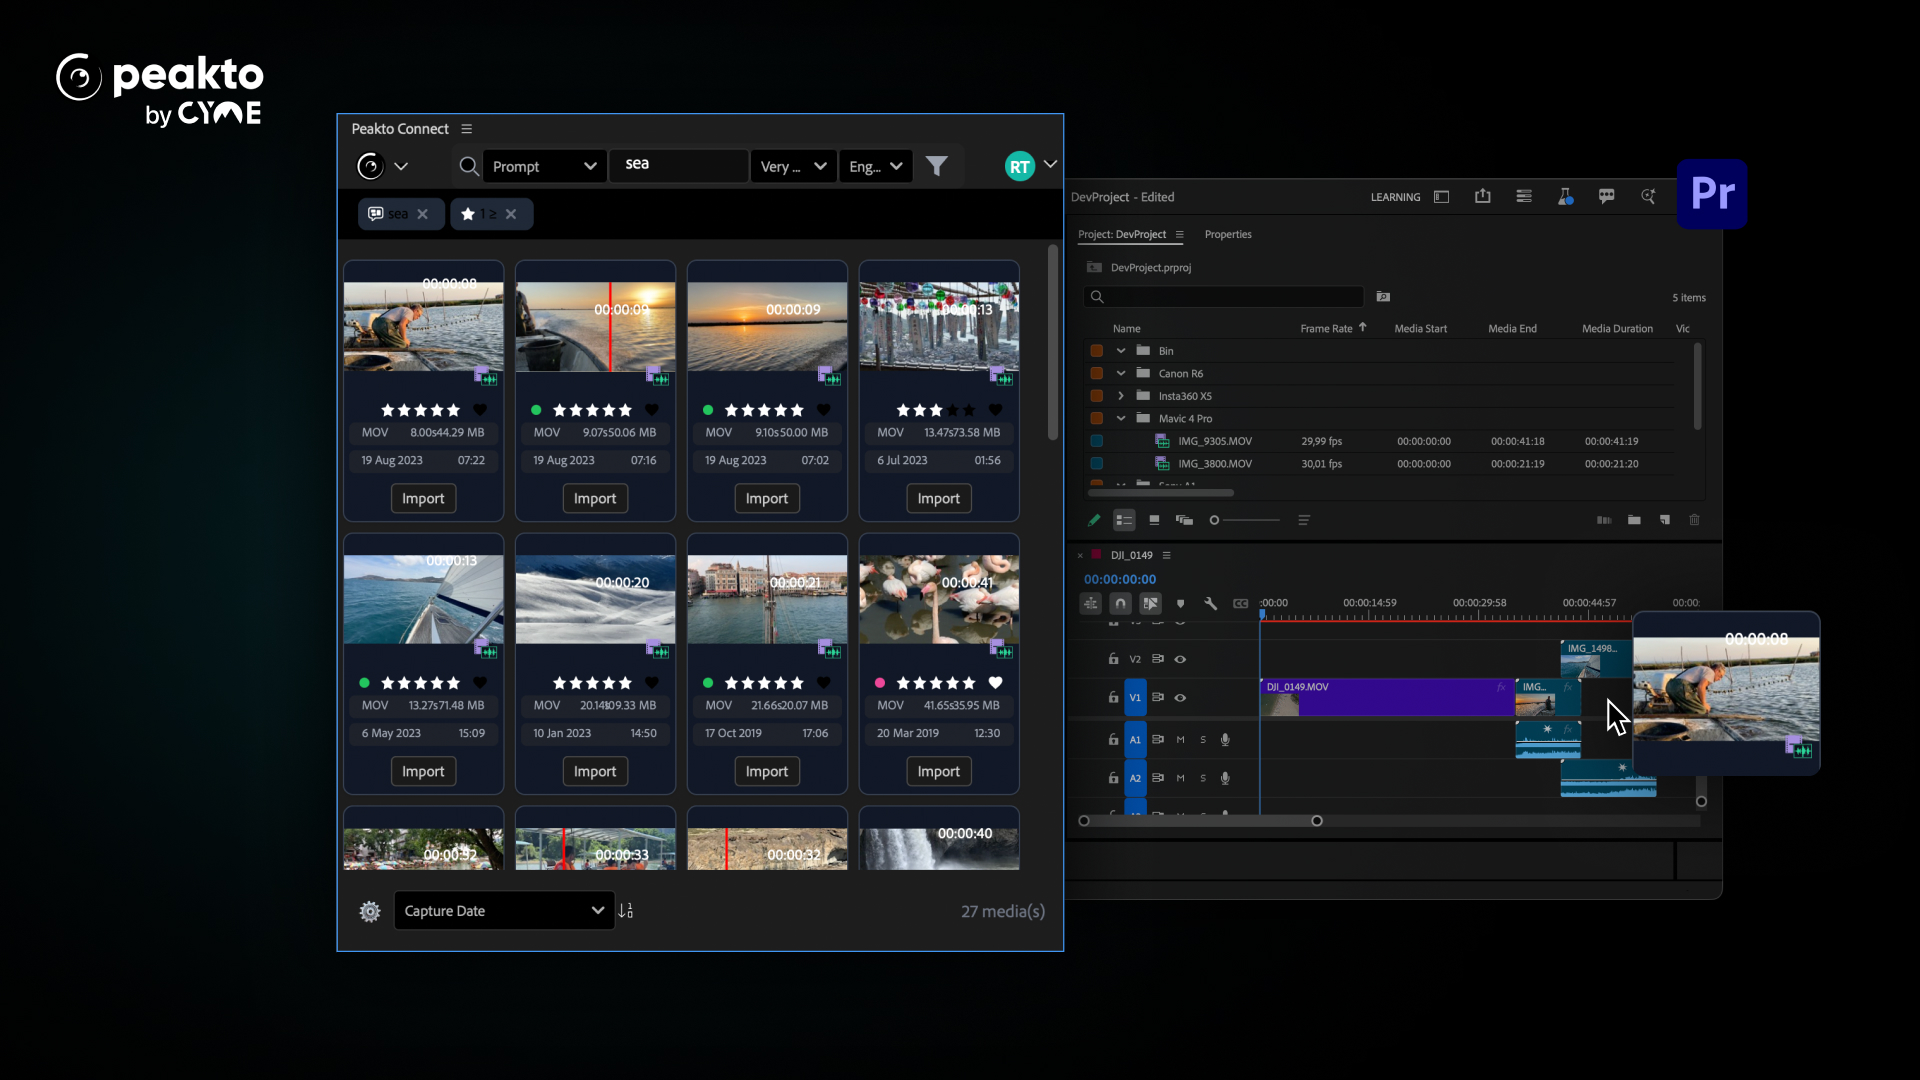Expand the Insta360 X5 bin
Screen dimensions: 1920x1080
coord(1121,396)
